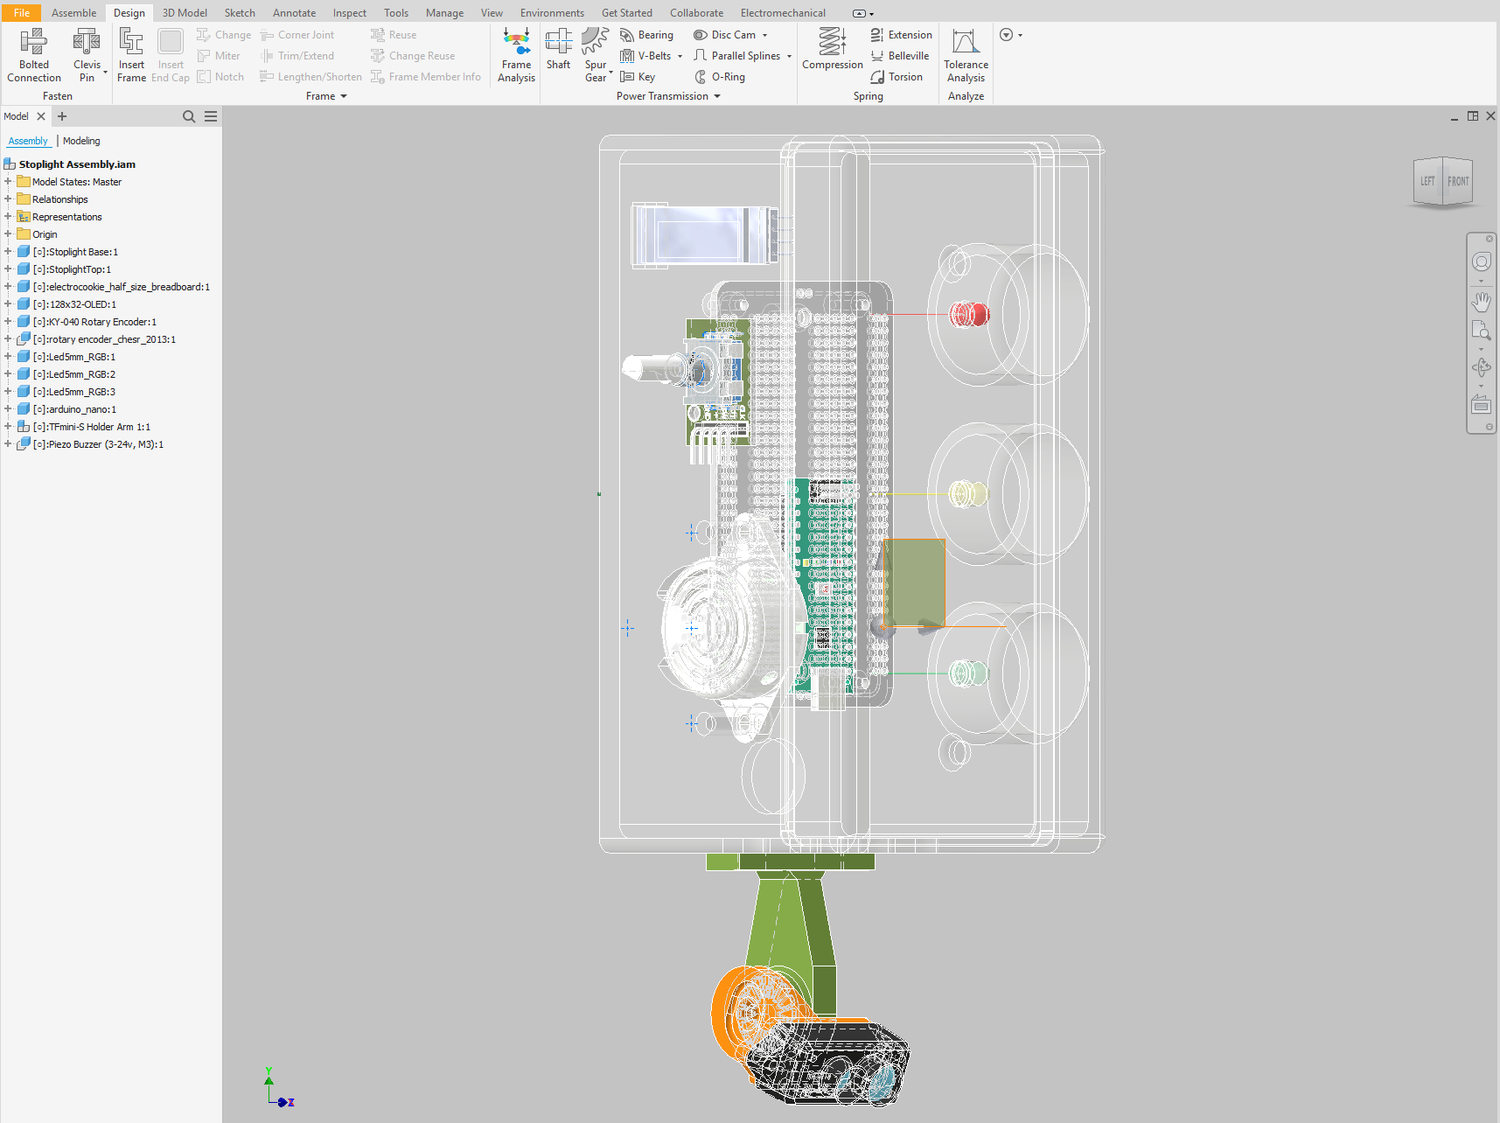
Task: Expand the Stoplight Base:1 component
Action: tap(8, 252)
